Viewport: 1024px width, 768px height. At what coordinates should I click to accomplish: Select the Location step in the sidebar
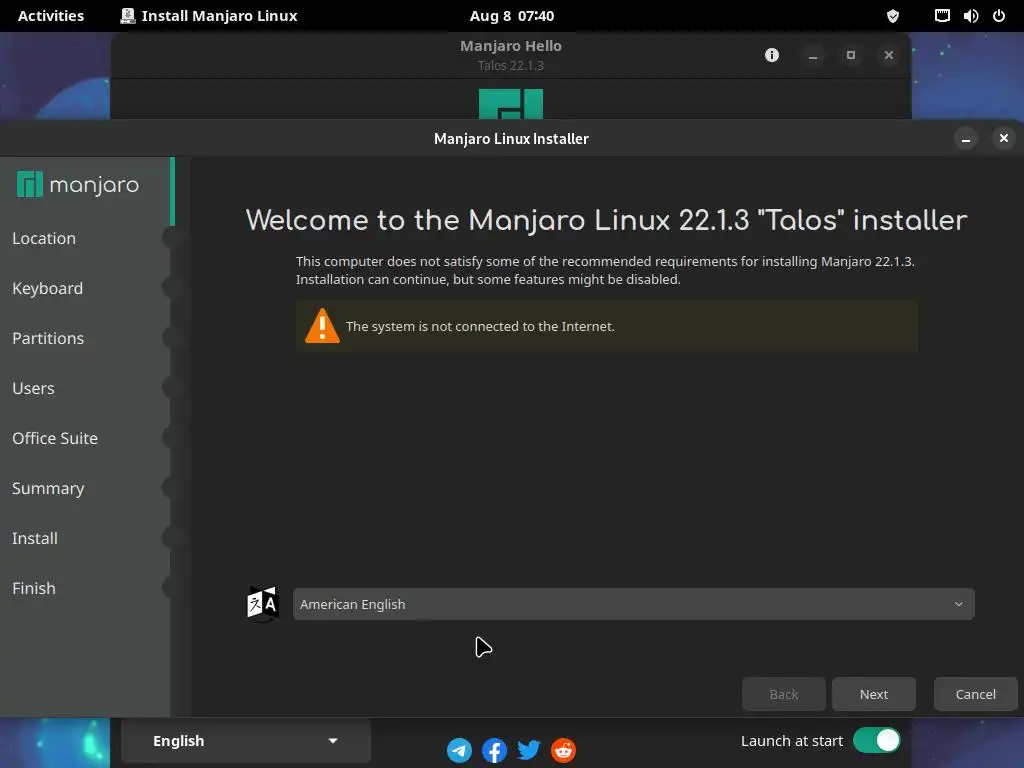pyautogui.click(x=44, y=238)
